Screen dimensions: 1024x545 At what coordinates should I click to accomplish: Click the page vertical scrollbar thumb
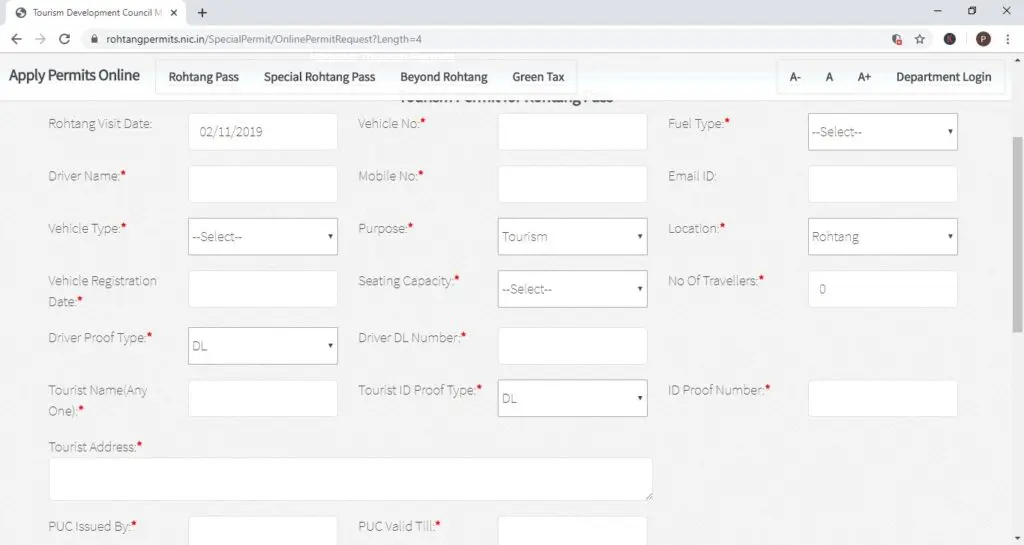tap(1017, 235)
